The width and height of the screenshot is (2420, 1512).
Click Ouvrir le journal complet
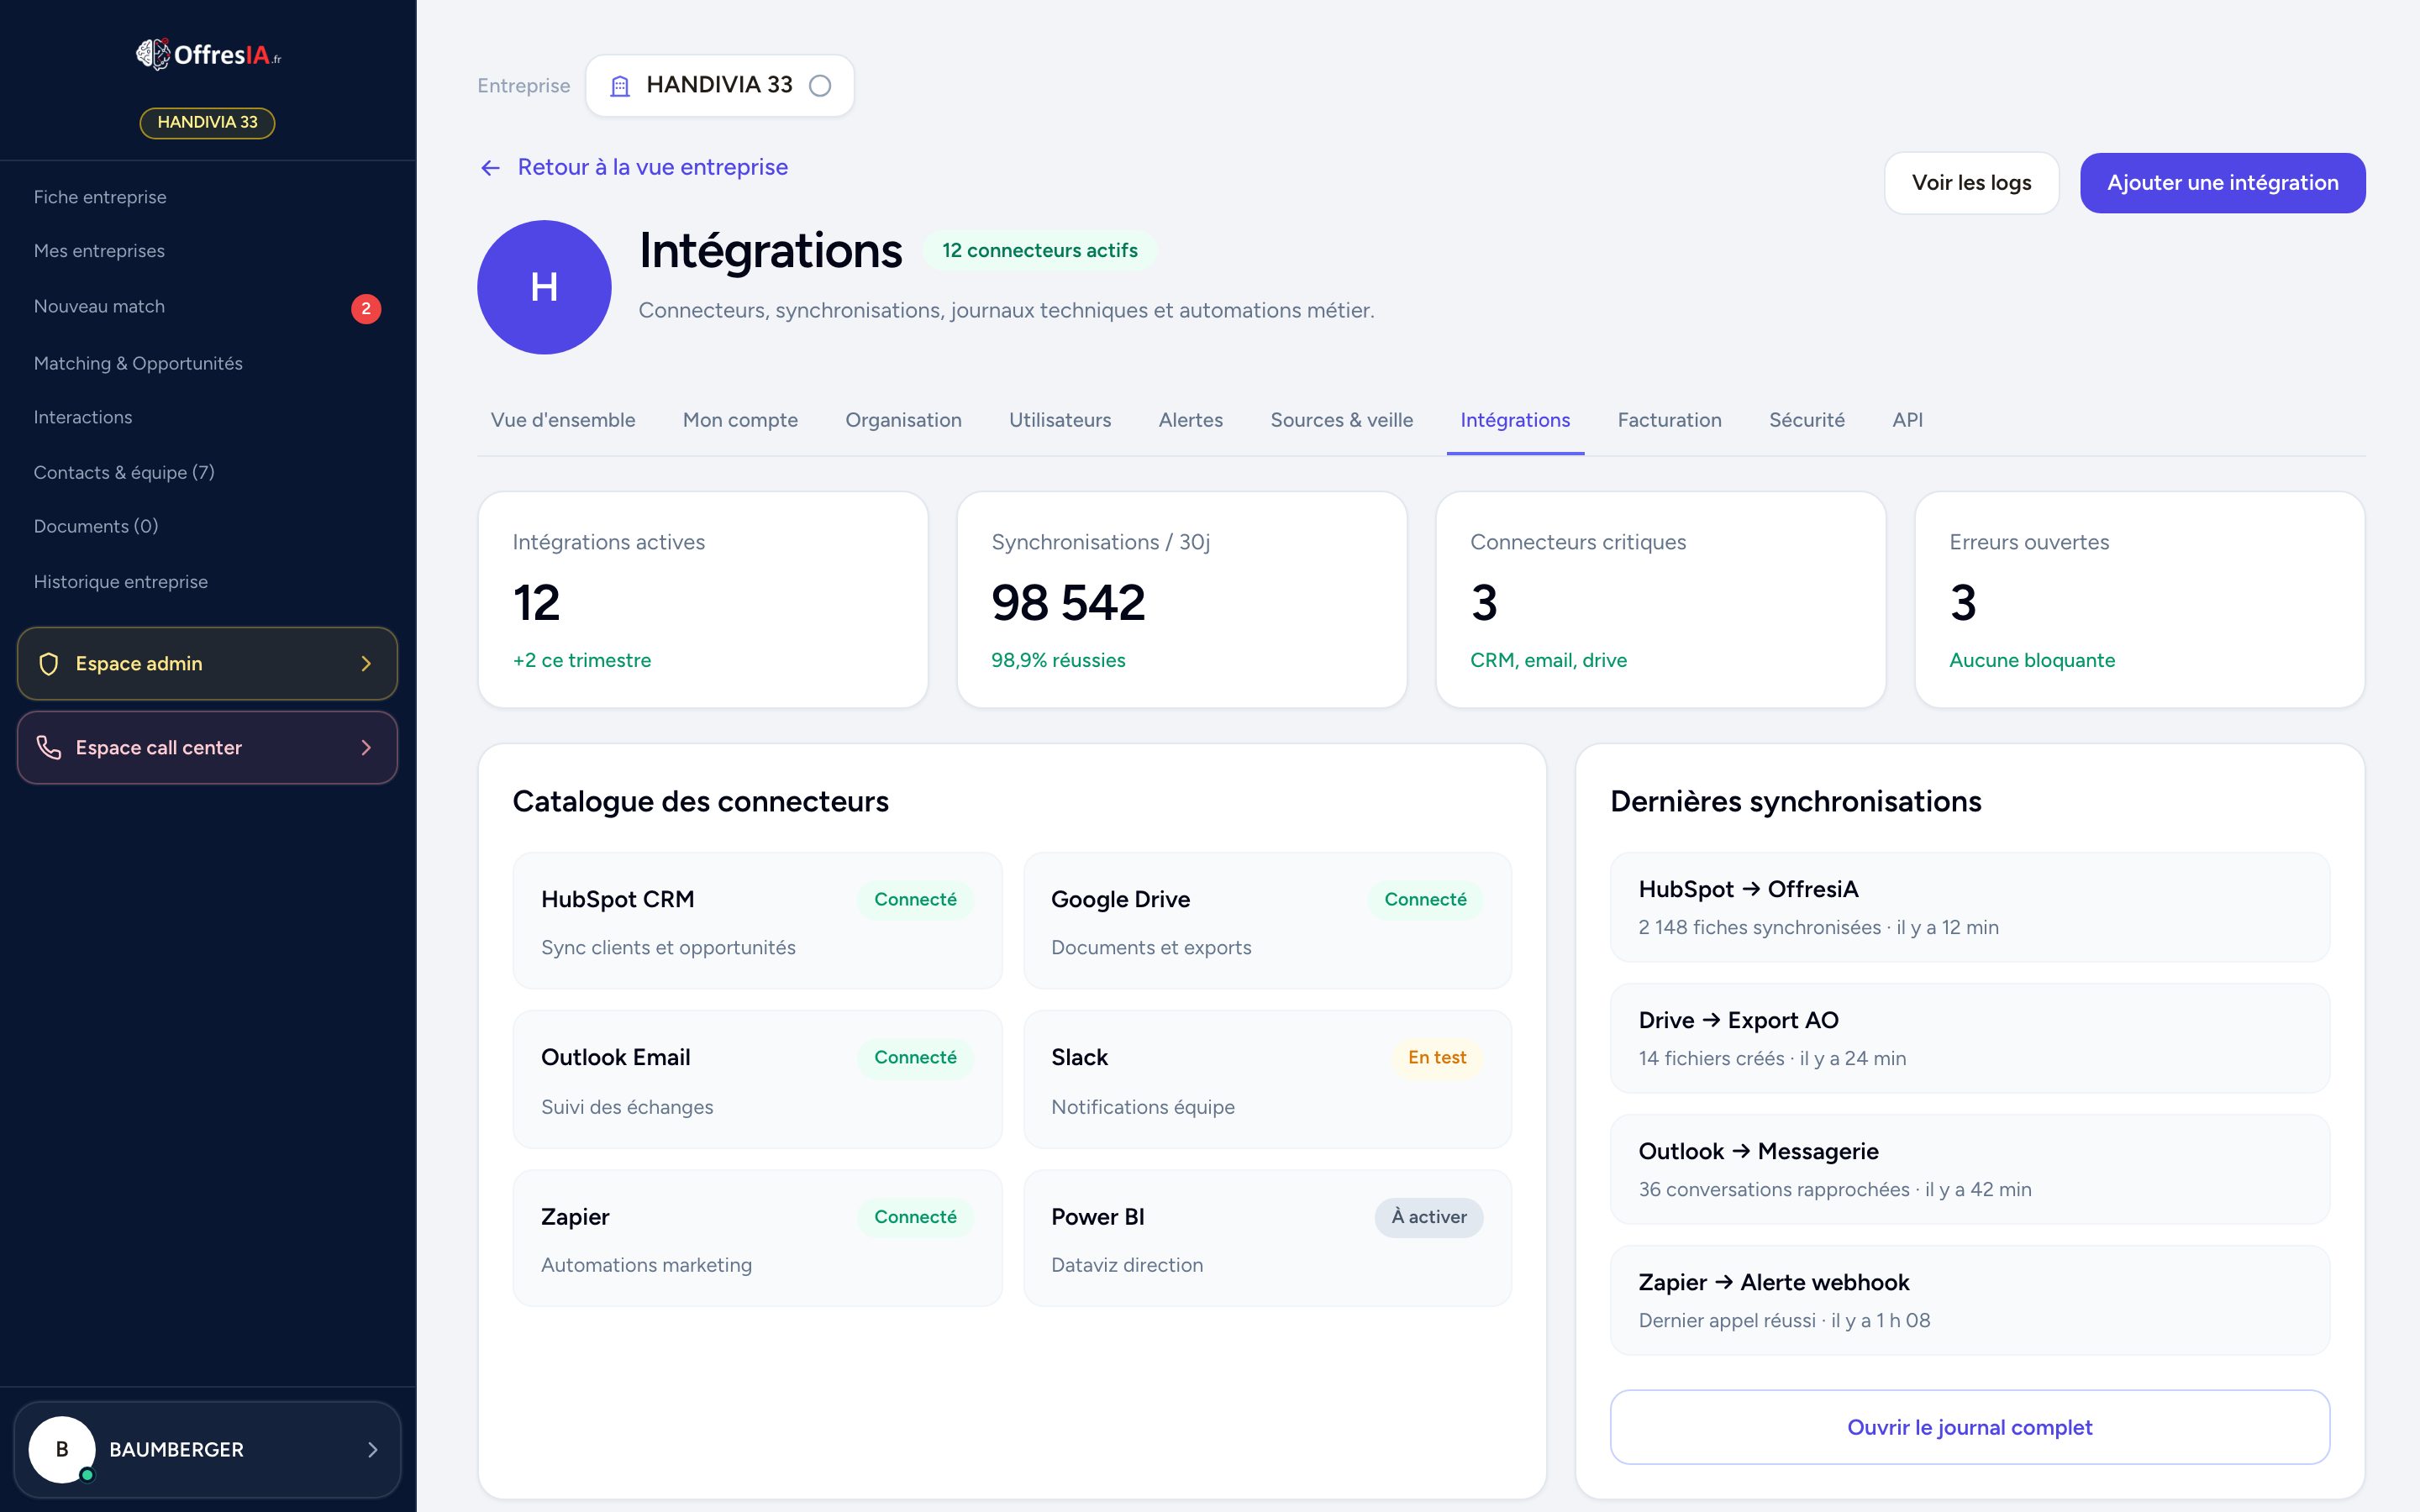(1969, 1427)
